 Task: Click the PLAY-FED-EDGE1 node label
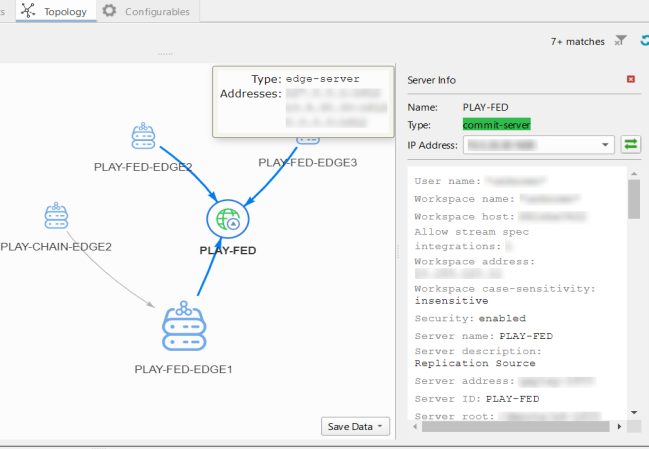click(184, 369)
